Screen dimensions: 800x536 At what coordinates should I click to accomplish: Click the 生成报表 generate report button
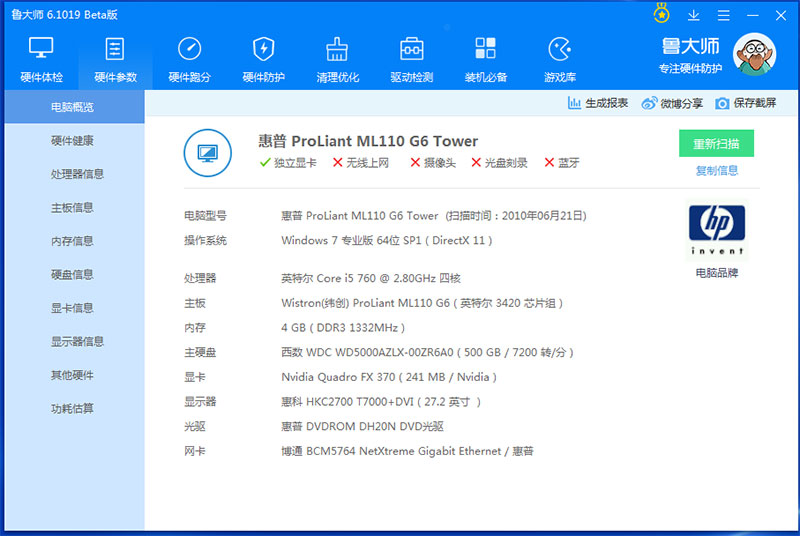point(597,103)
